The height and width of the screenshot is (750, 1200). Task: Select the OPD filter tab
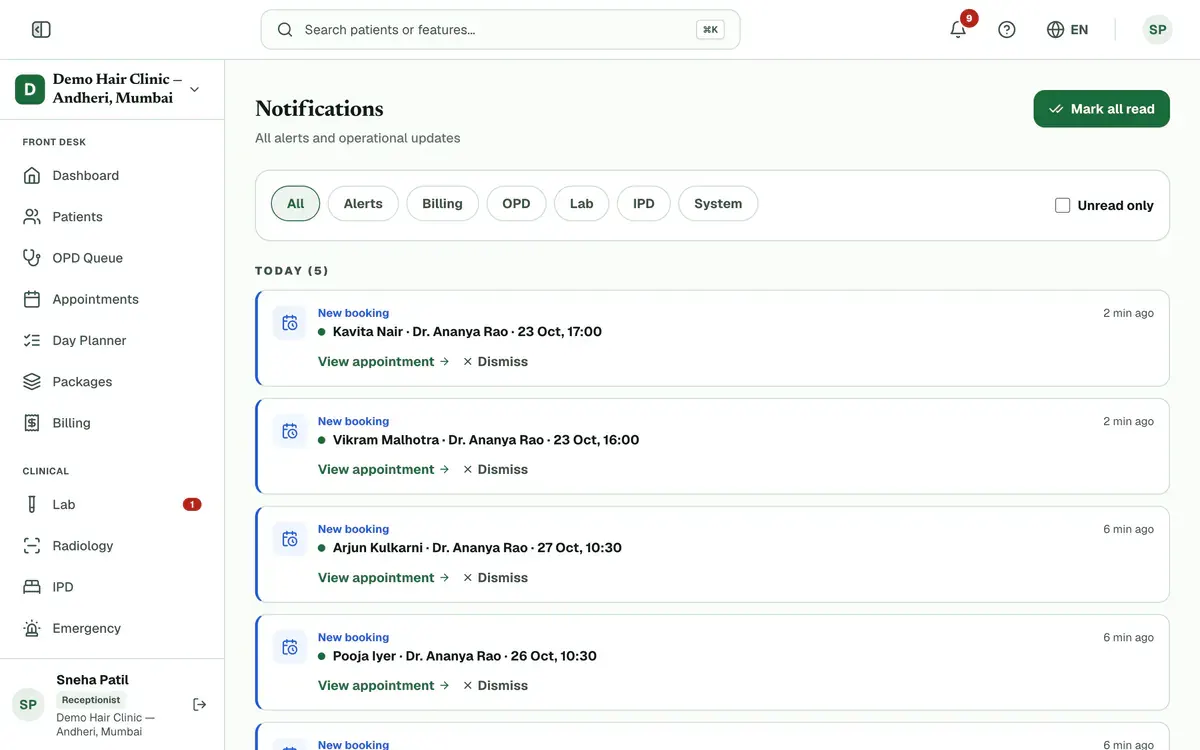coord(516,203)
